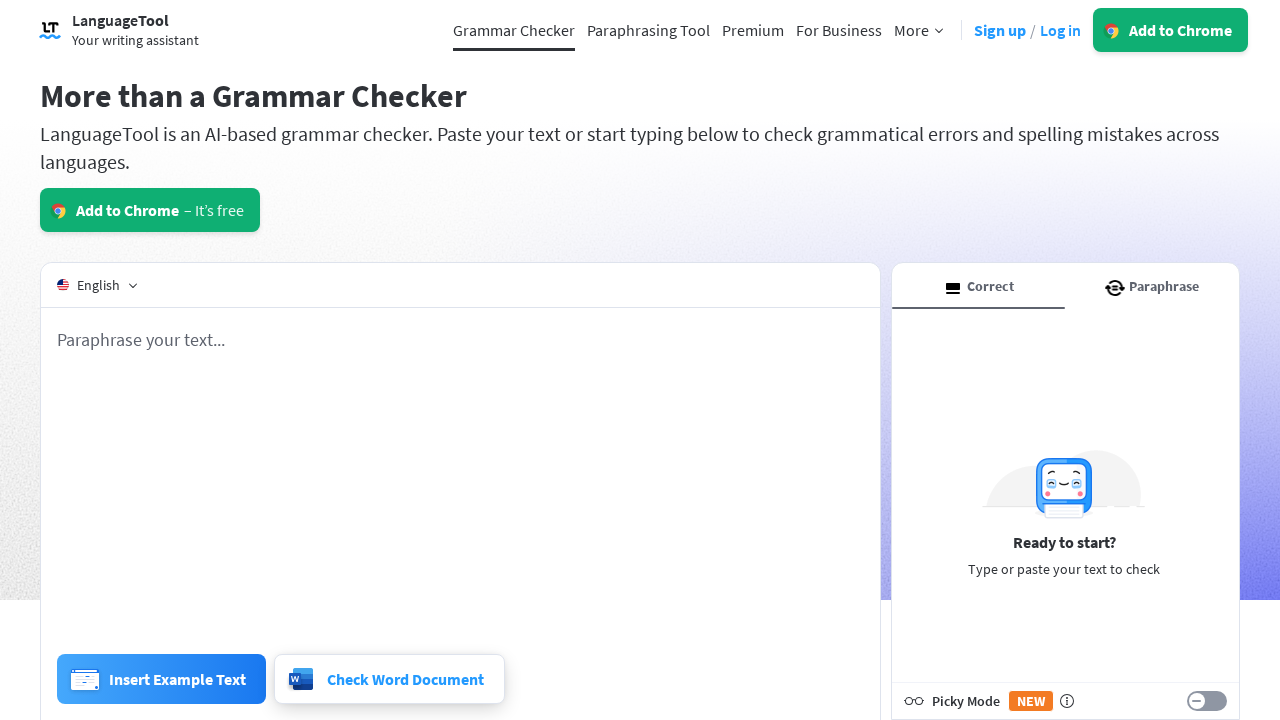Open the Paraphrasing Tool page
Screen dimensions: 1280x720
point(648,30)
